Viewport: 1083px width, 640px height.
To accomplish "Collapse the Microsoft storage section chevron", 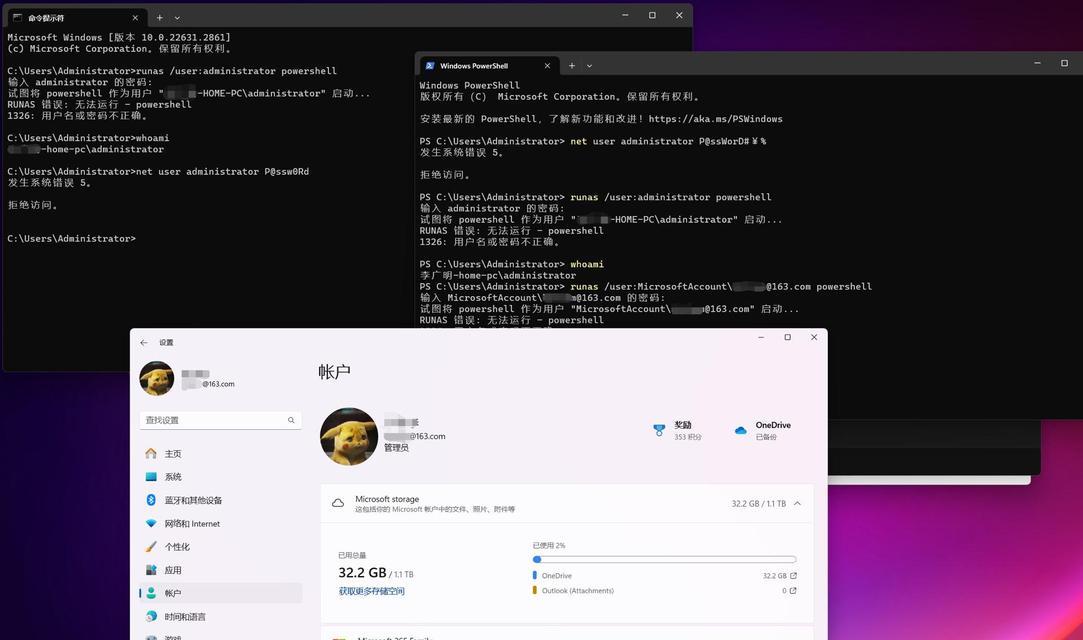I will click(797, 503).
